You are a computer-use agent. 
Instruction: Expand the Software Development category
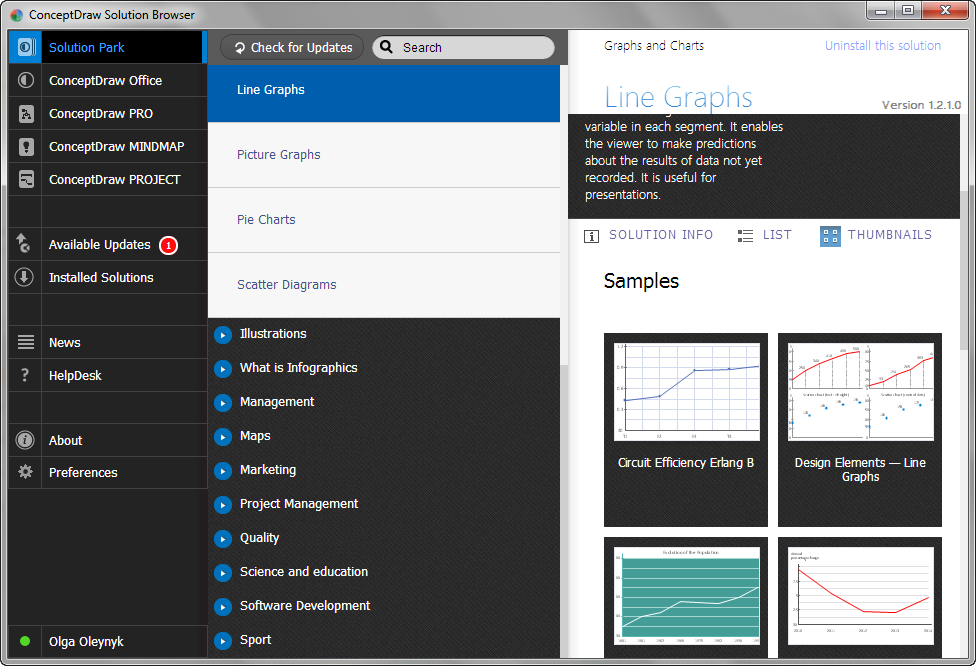(222, 606)
